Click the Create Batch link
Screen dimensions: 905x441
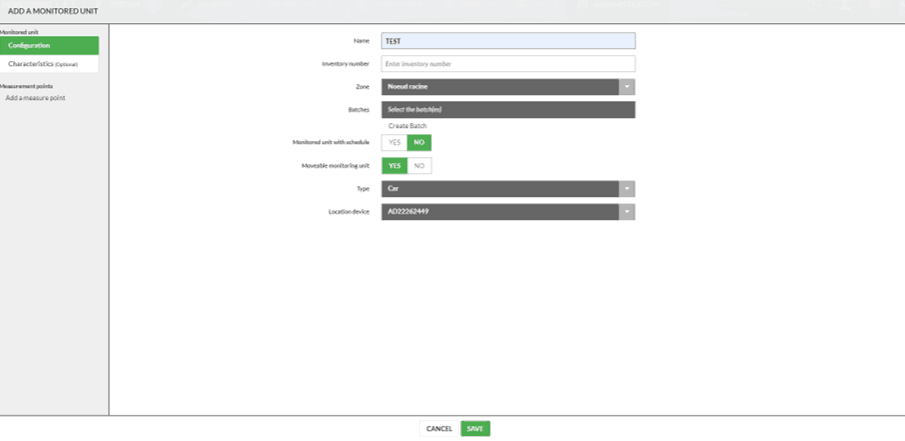point(407,126)
